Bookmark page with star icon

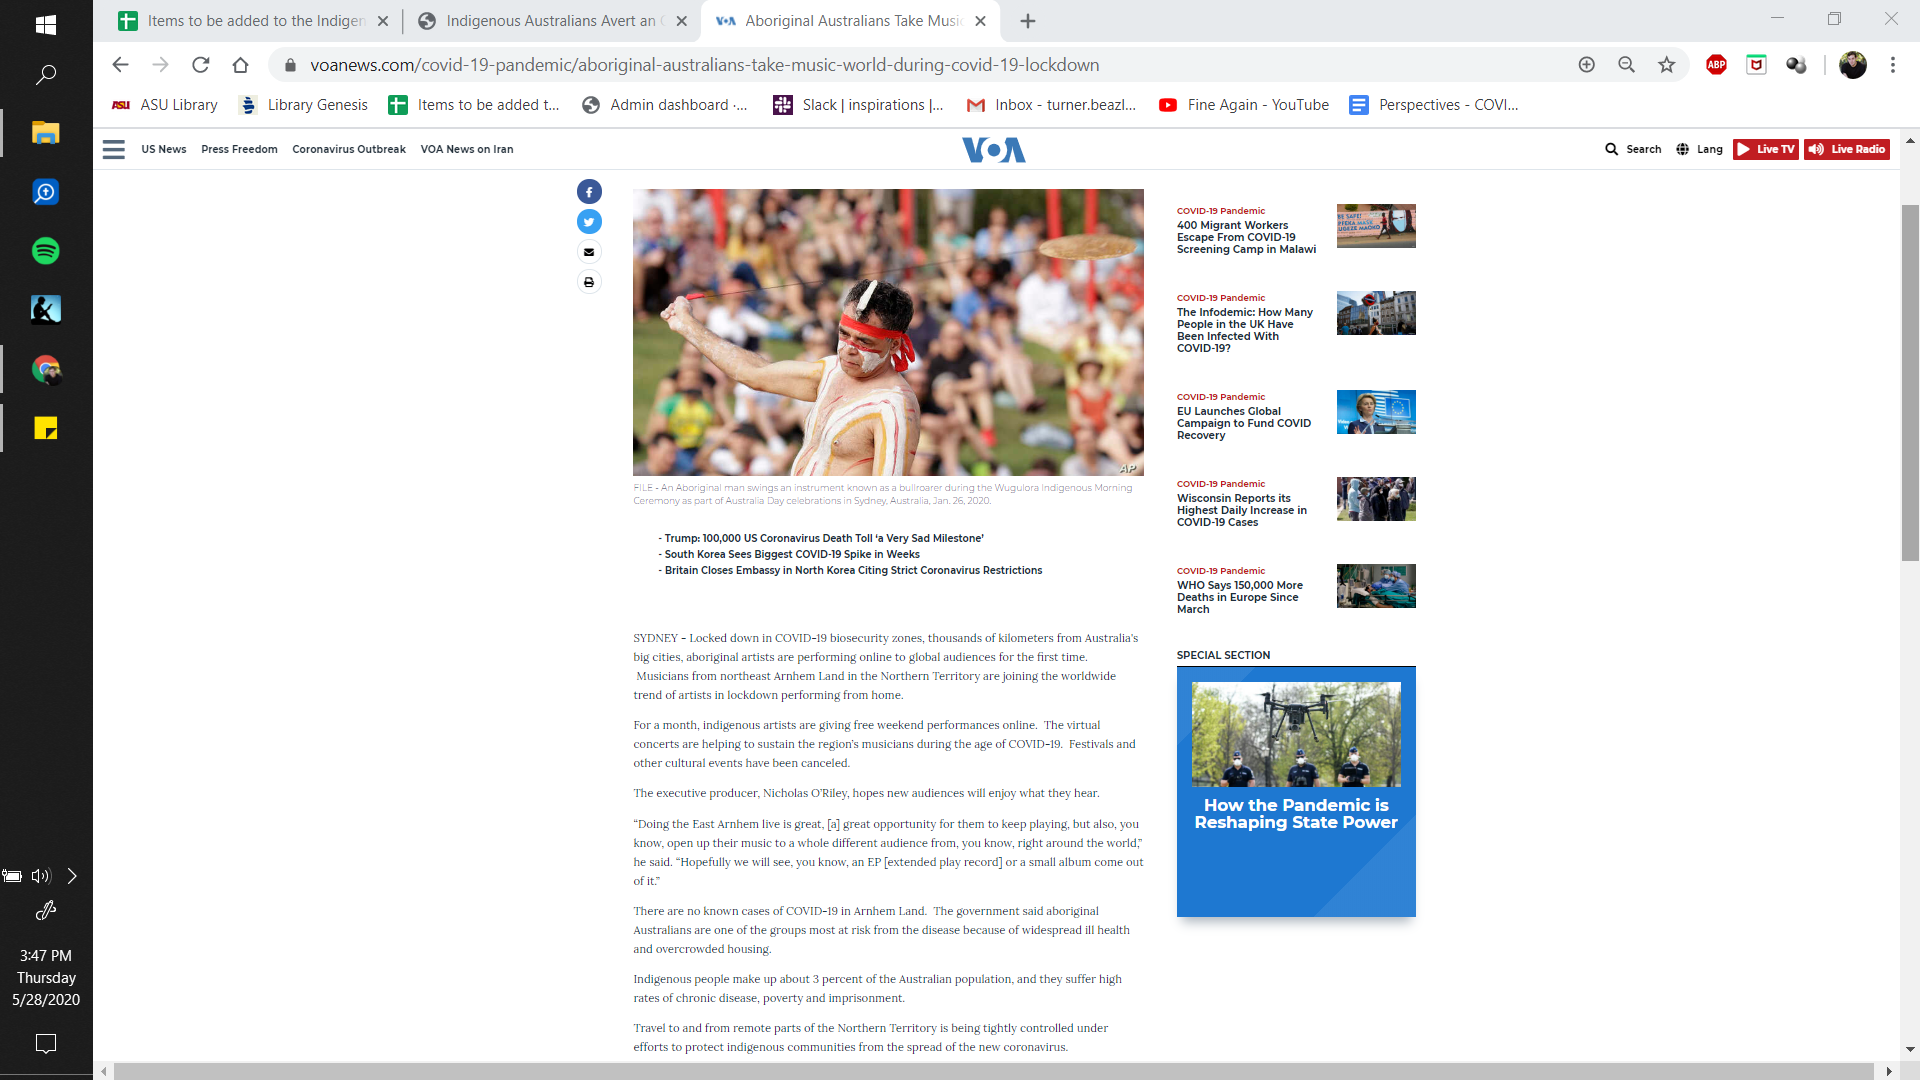pyautogui.click(x=1666, y=65)
